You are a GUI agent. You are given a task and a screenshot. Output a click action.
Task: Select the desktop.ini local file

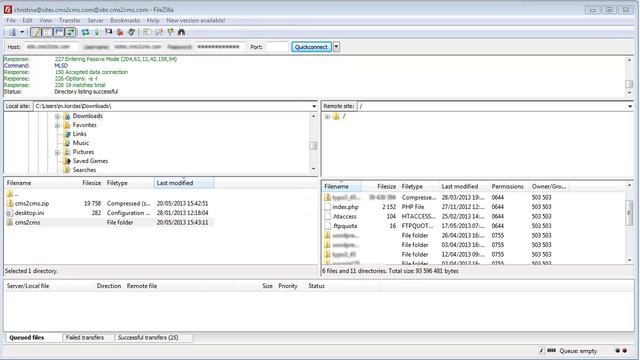click(x=29, y=213)
